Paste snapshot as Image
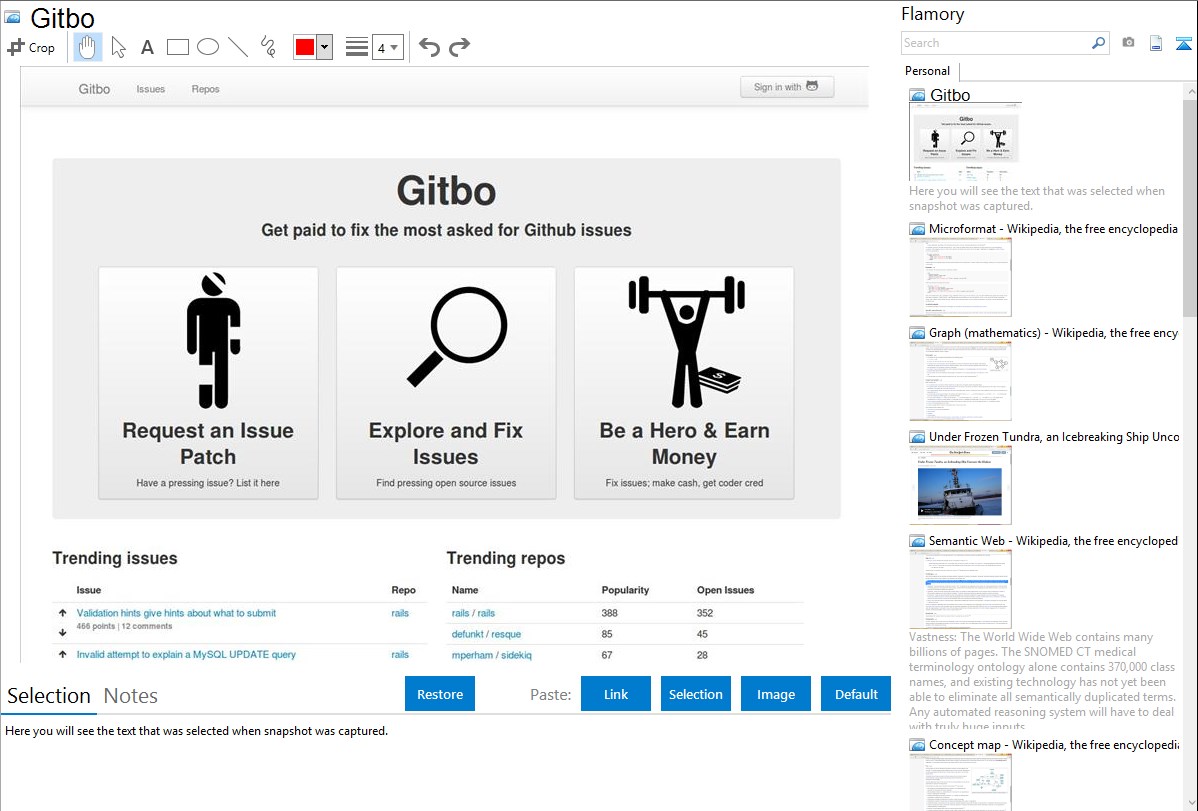 click(775, 694)
